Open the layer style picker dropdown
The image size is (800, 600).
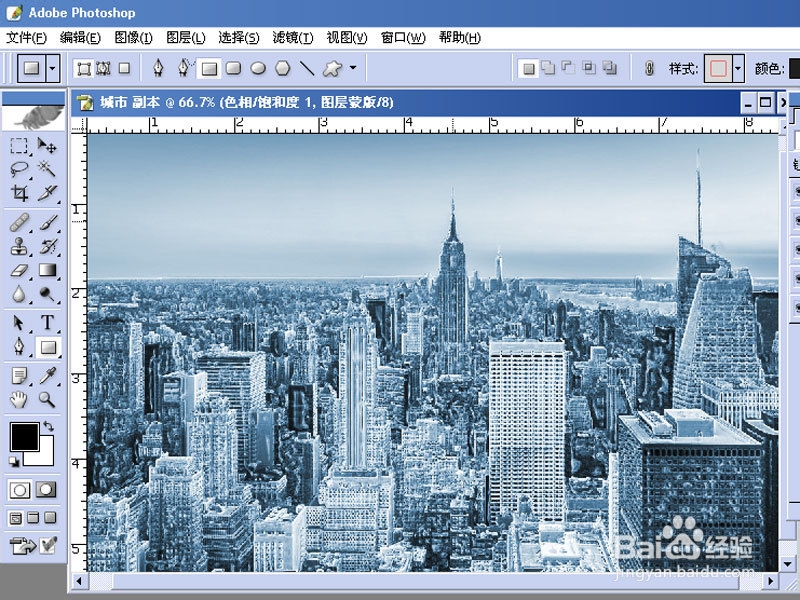(738, 68)
